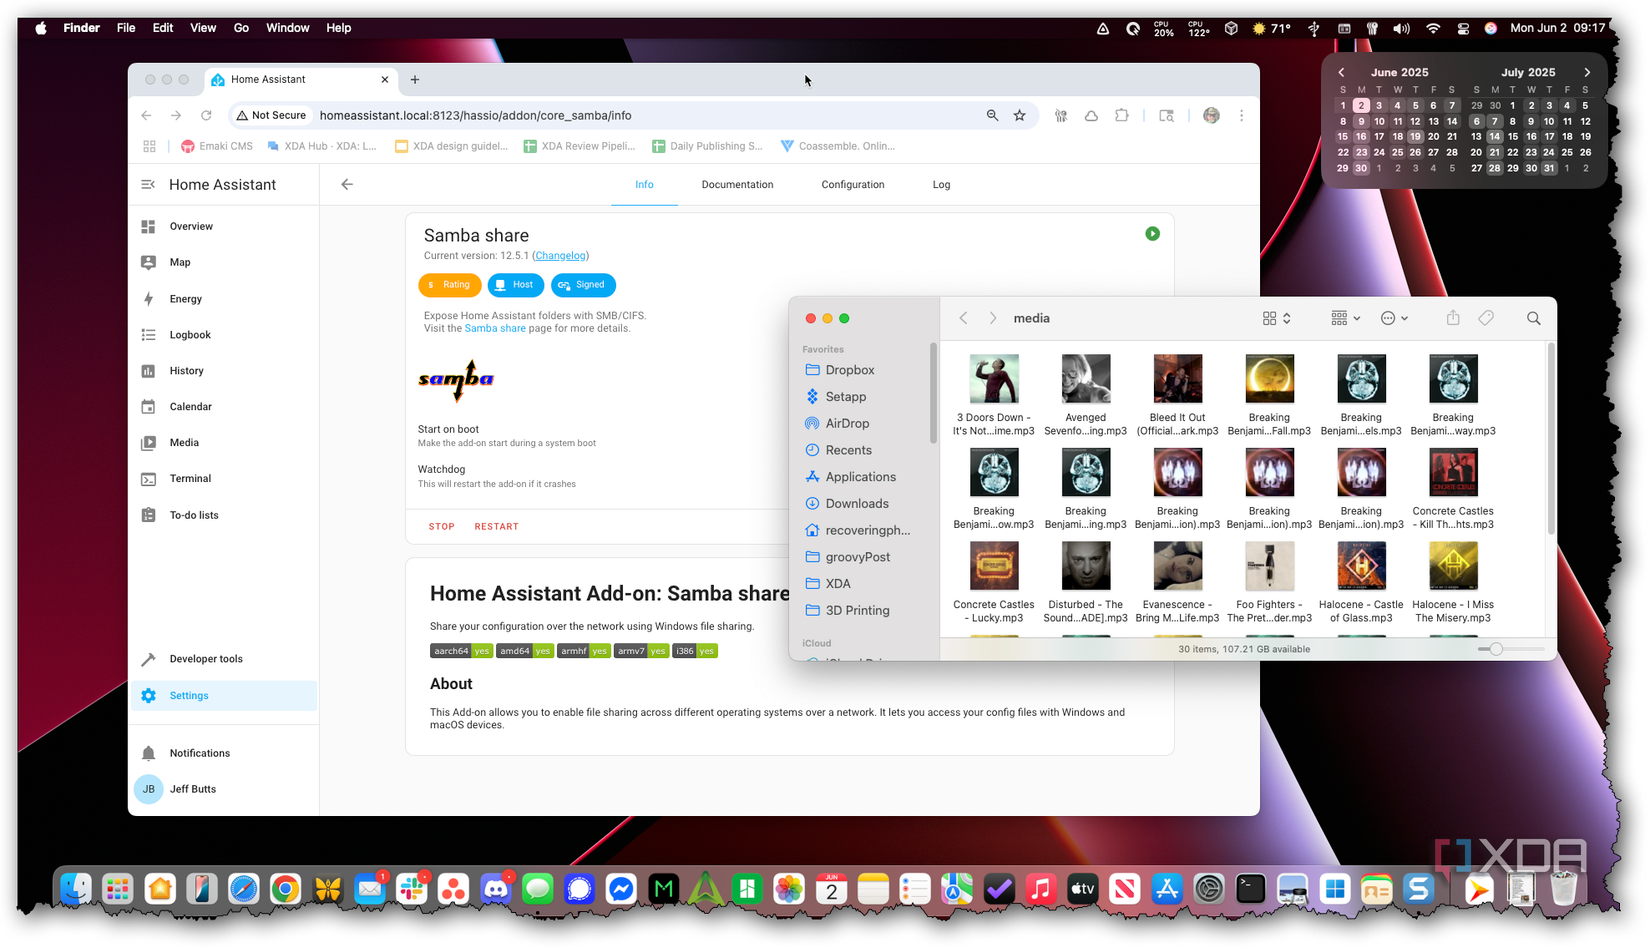1650x949 pixels.
Task: Open Terminal from the Home Assistant sidebar
Action: [x=189, y=478]
